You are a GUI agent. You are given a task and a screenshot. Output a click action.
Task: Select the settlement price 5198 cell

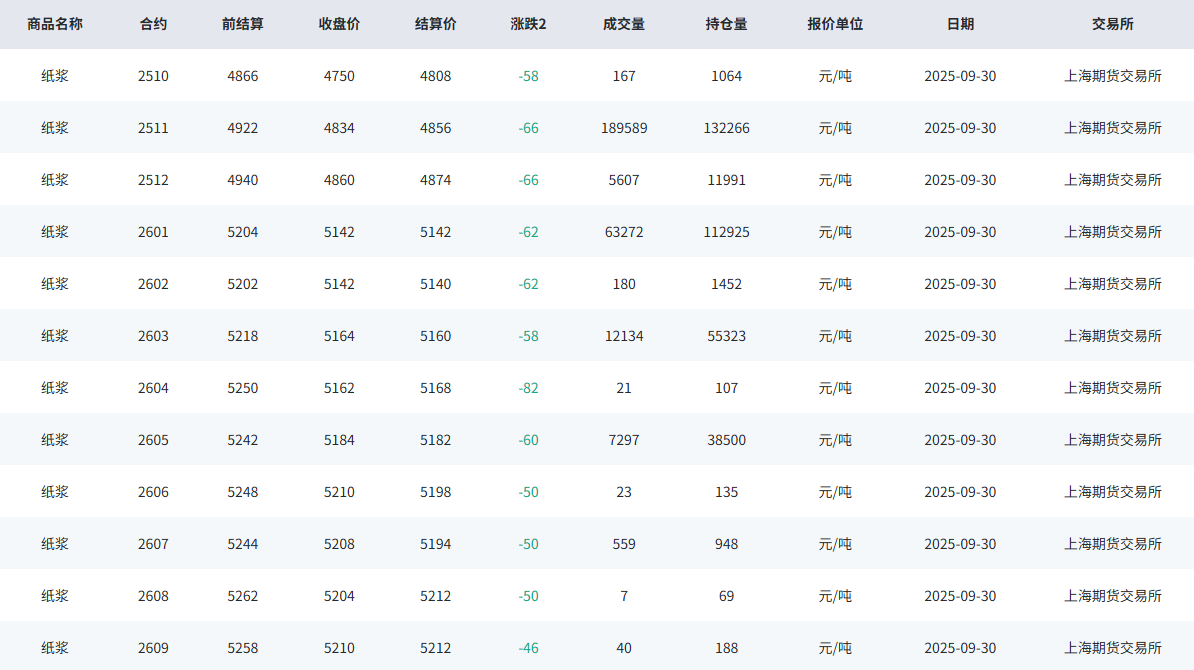[x=435, y=492]
